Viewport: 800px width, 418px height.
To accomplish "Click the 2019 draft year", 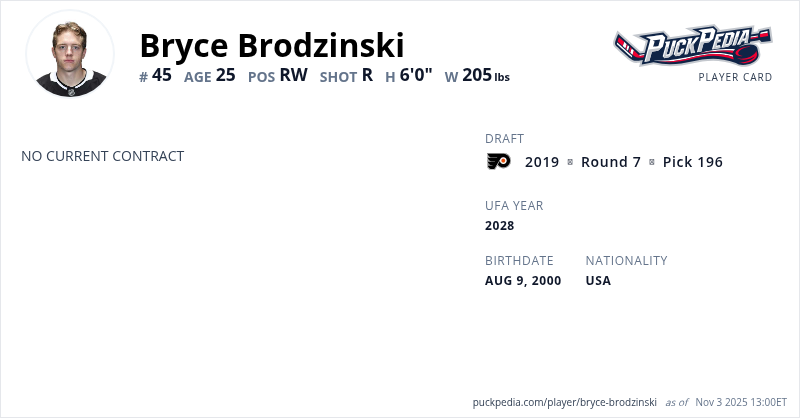I will [542, 162].
